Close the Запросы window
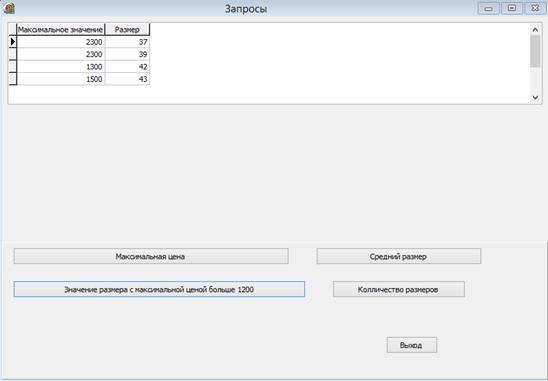 point(535,8)
